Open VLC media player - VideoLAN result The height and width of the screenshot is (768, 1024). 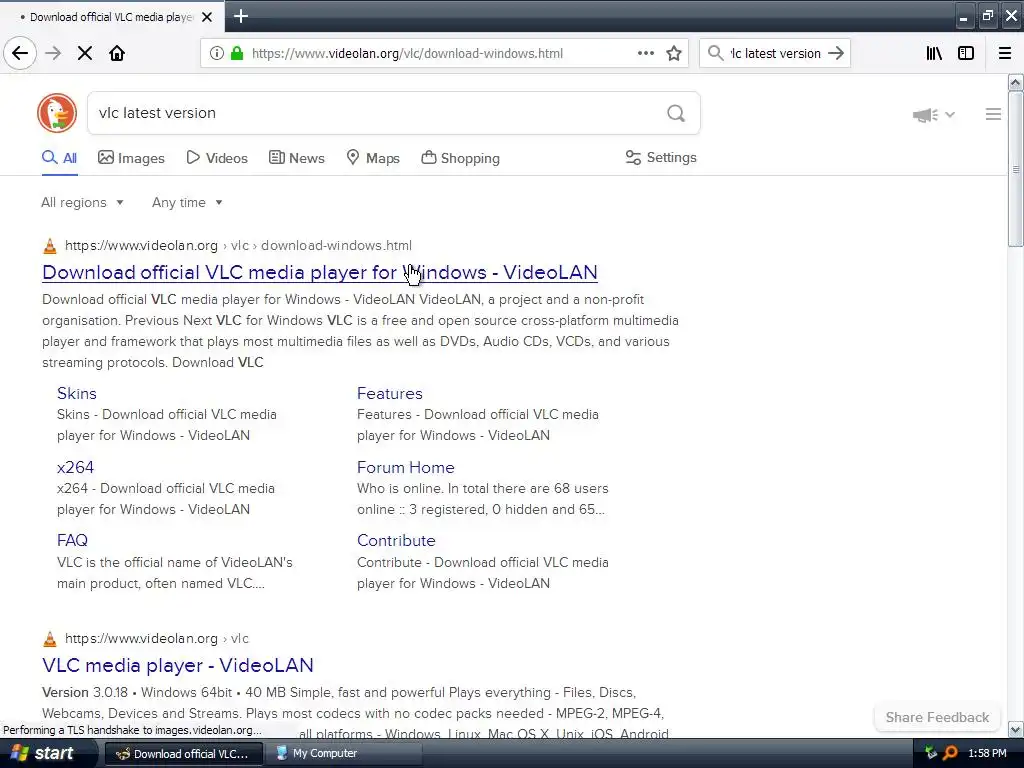pos(178,665)
